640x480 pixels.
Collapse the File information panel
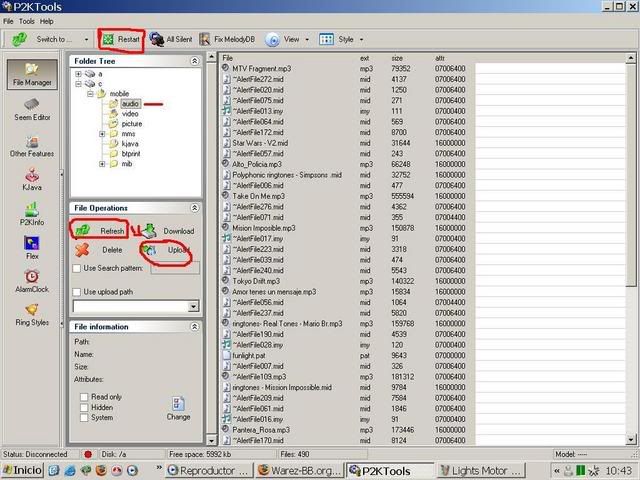(195, 327)
